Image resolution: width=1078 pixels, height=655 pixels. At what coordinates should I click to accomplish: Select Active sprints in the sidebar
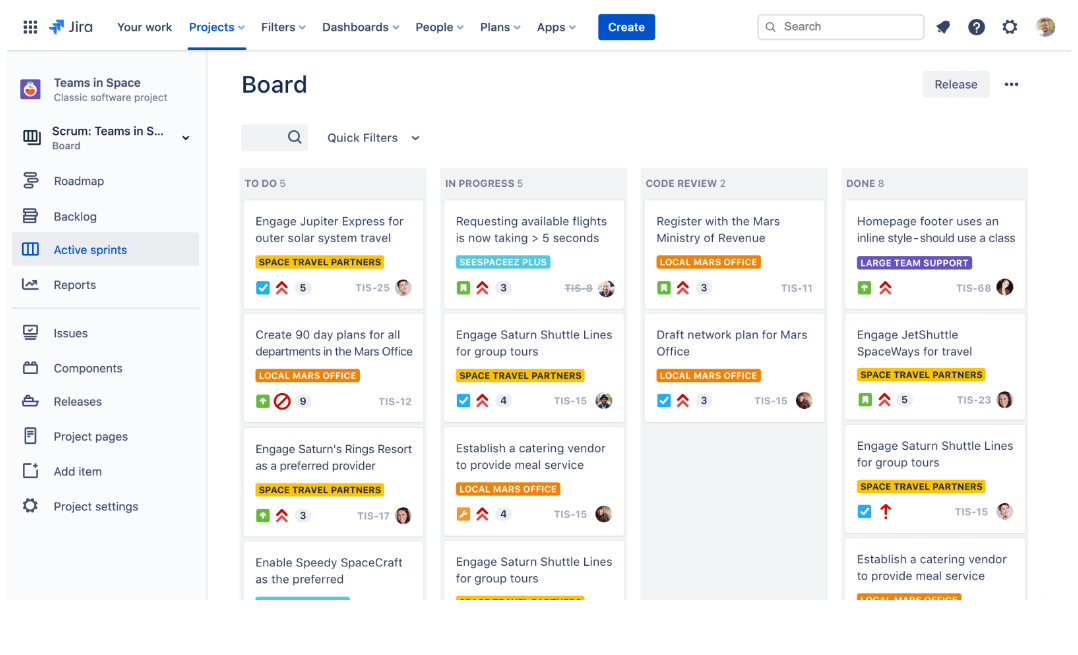point(106,249)
